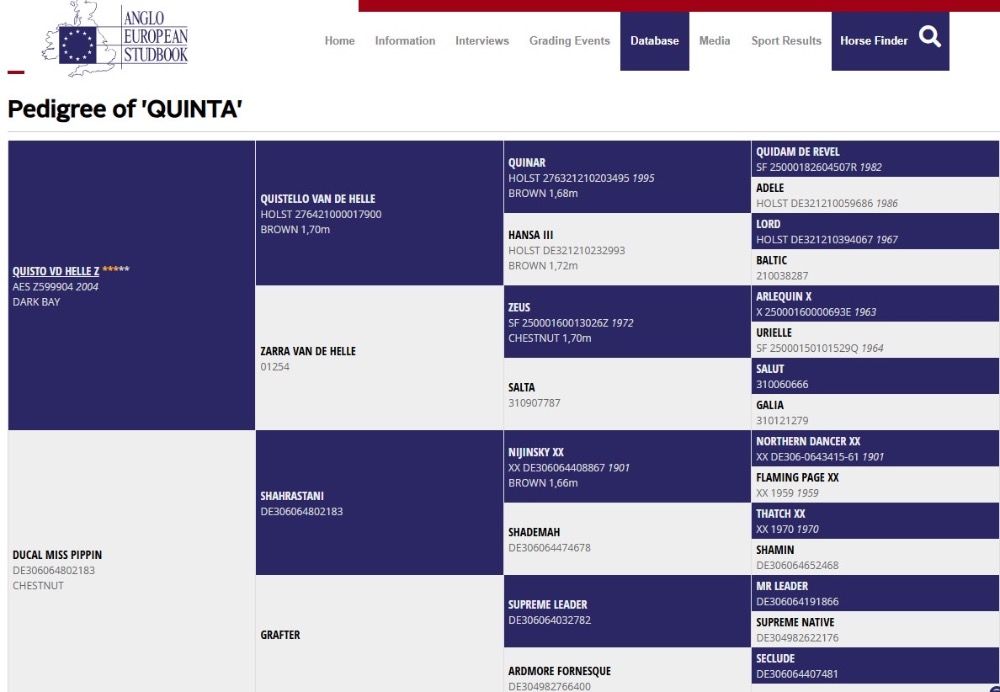1000x692 pixels.
Task: Open the Information menu item
Action: point(405,41)
